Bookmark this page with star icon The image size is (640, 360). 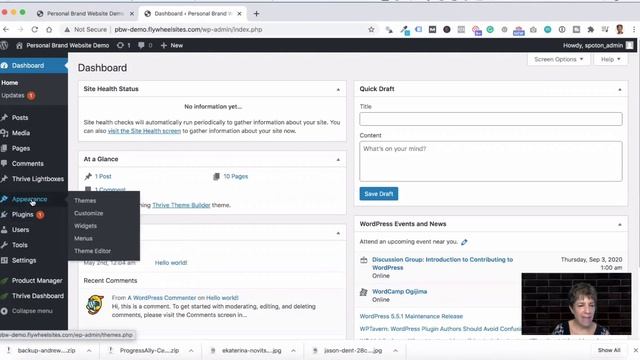[371, 29]
